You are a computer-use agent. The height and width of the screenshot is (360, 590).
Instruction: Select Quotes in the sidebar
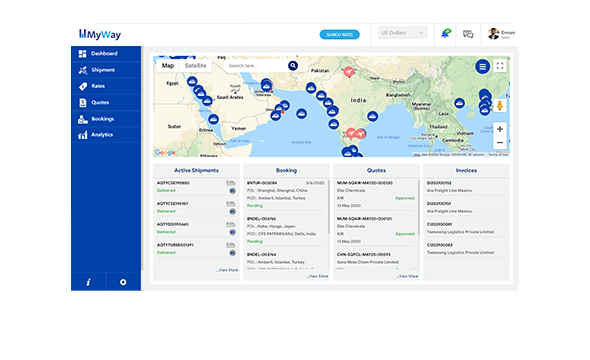106,102
